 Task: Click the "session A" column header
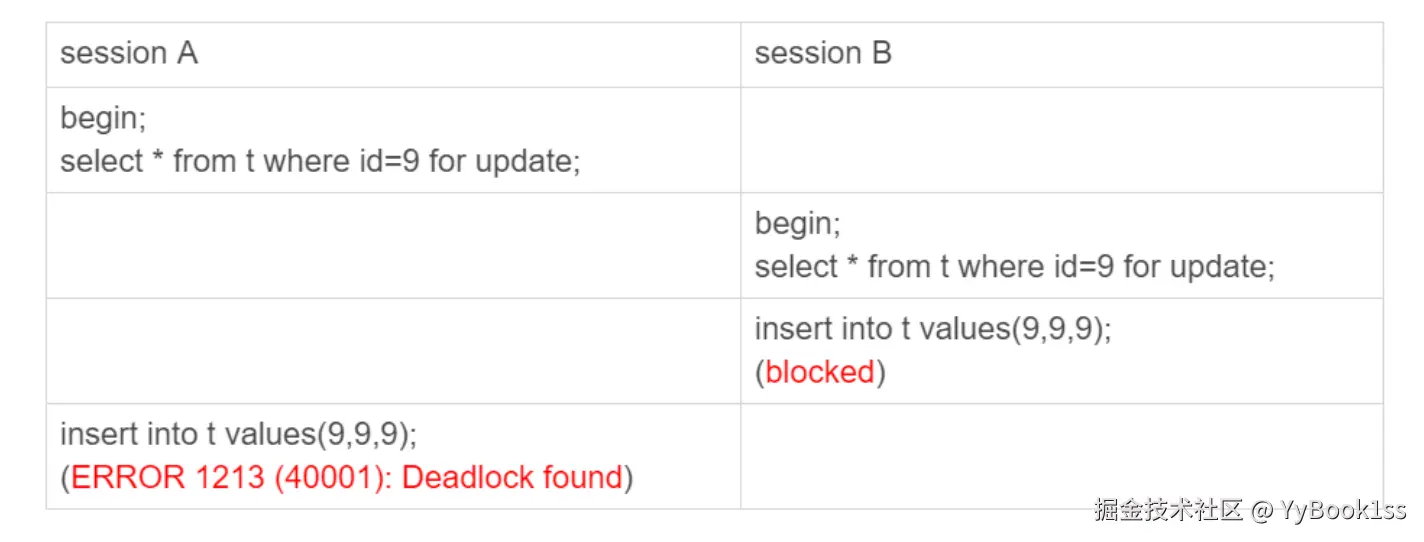tap(129, 54)
